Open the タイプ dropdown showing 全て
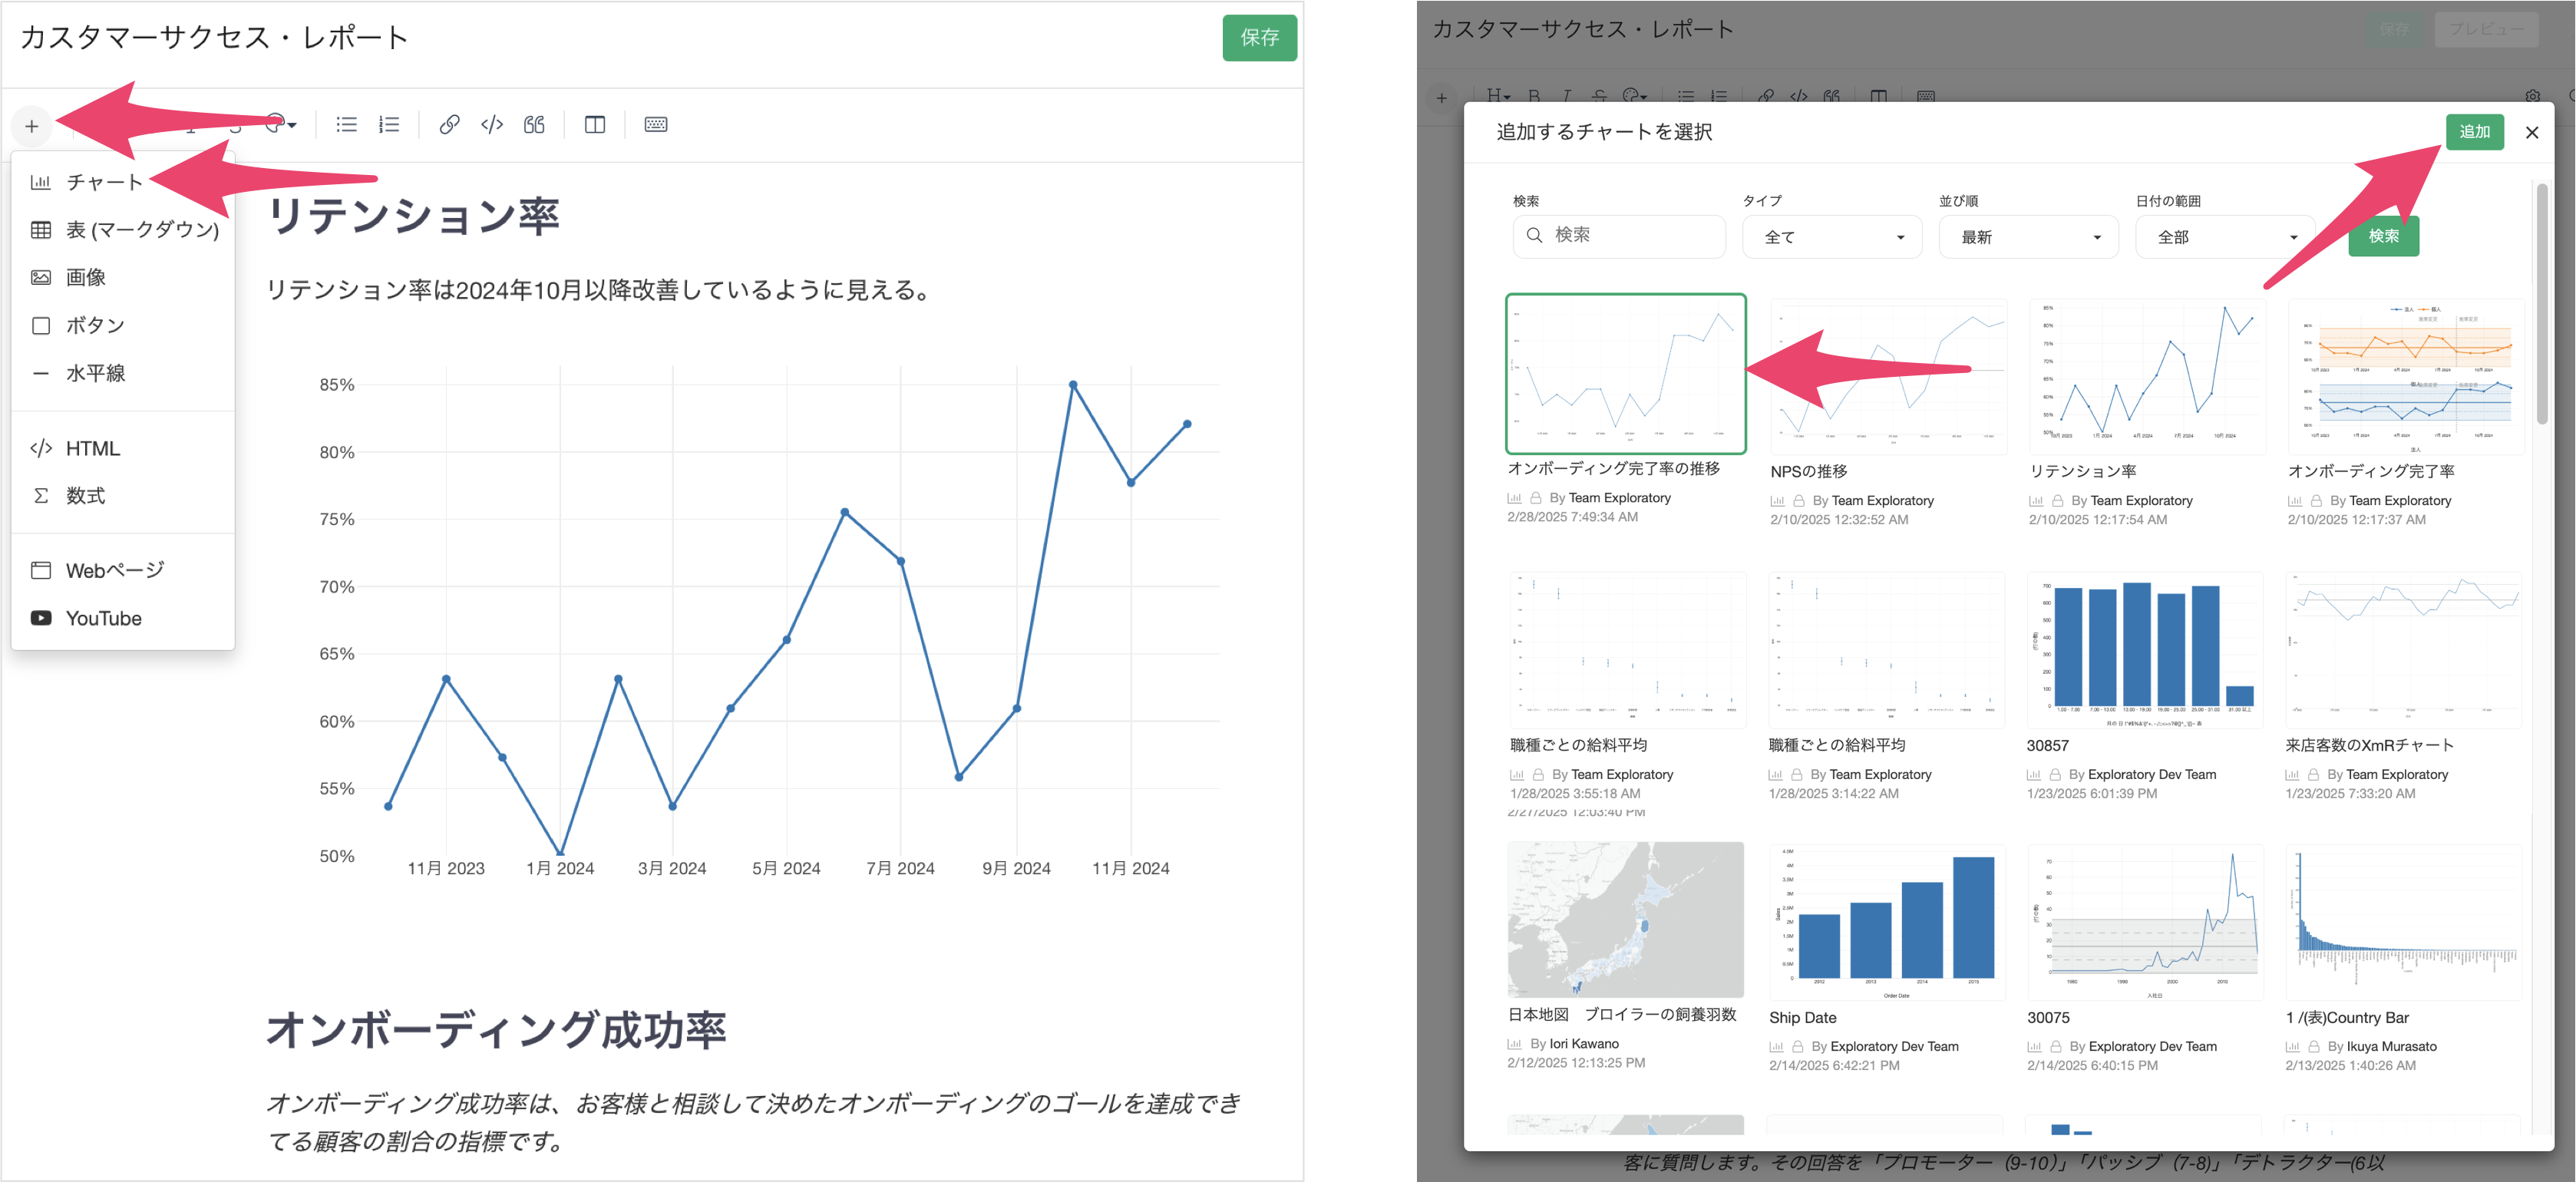 point(1832,237)
